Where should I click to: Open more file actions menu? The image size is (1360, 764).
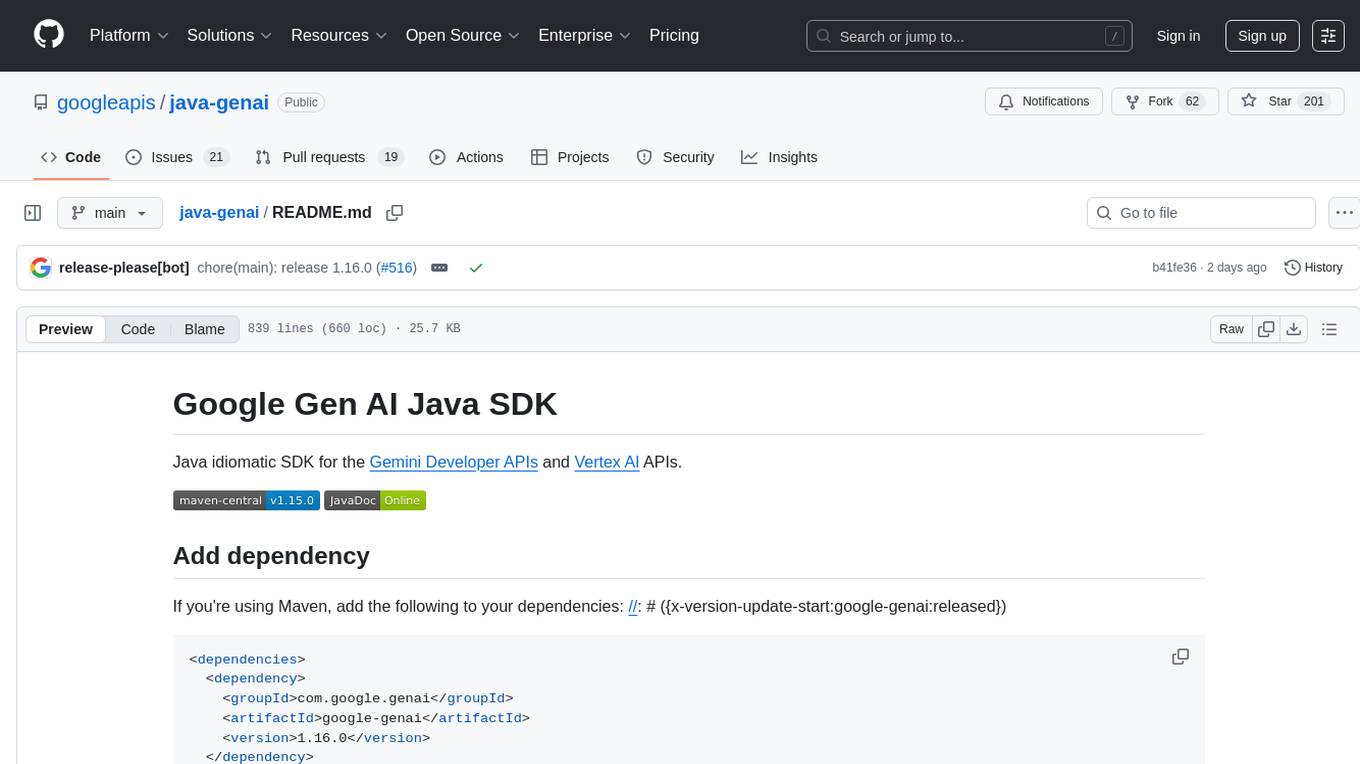tap(1344, 213)
